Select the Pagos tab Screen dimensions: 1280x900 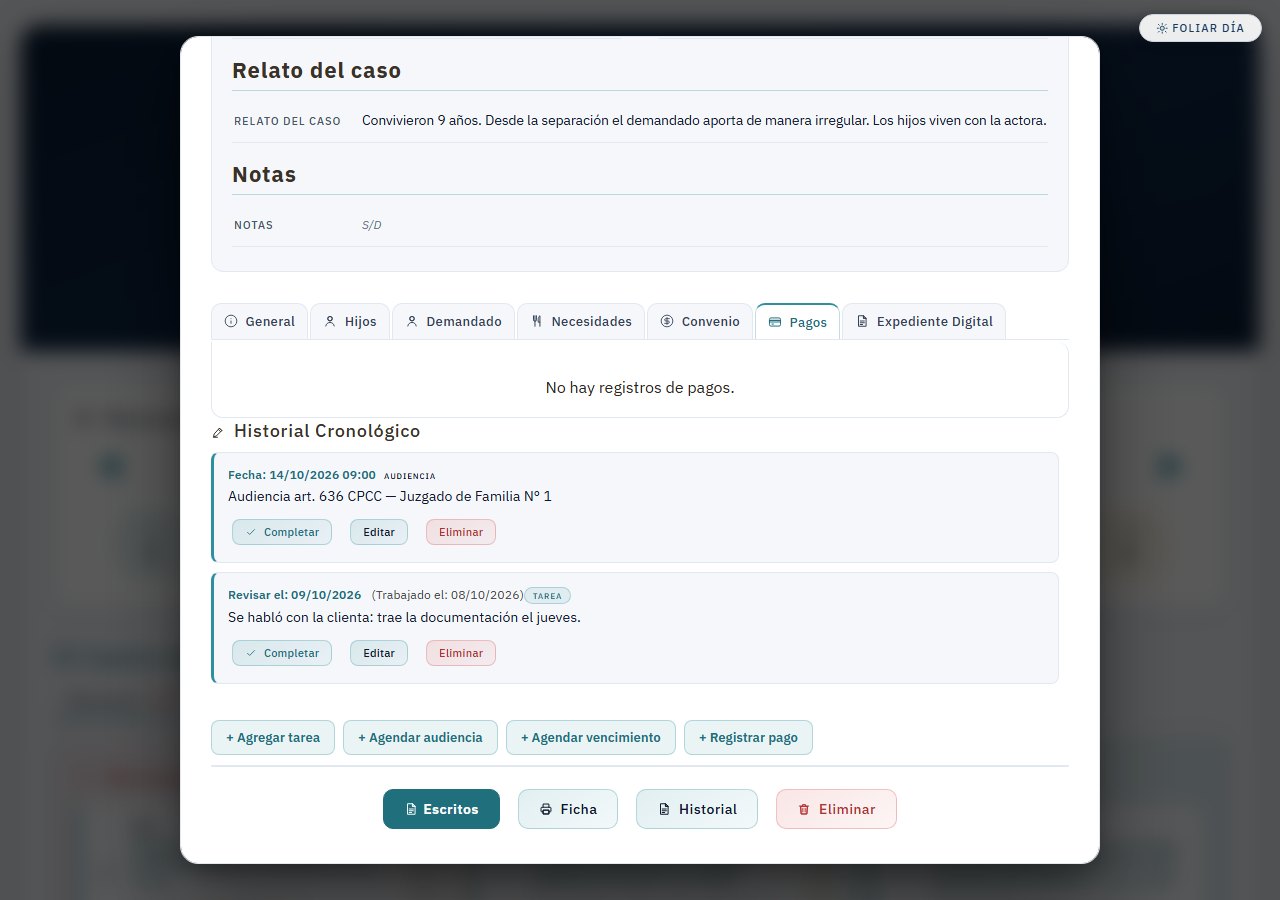point(797,321)
